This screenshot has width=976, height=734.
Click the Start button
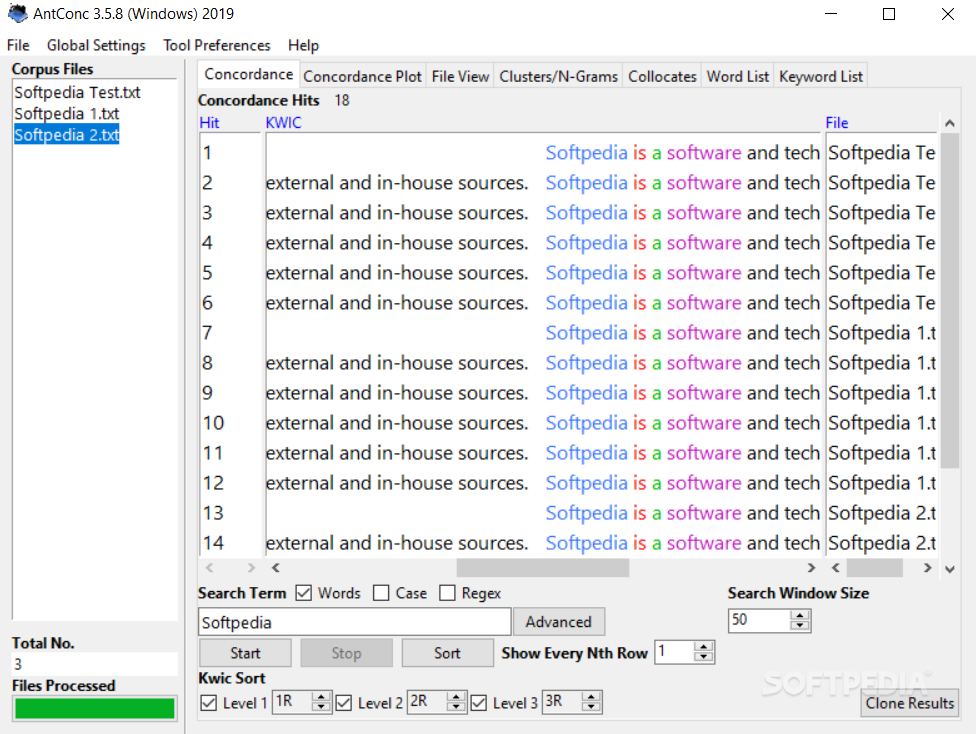(x=245, y=653)
